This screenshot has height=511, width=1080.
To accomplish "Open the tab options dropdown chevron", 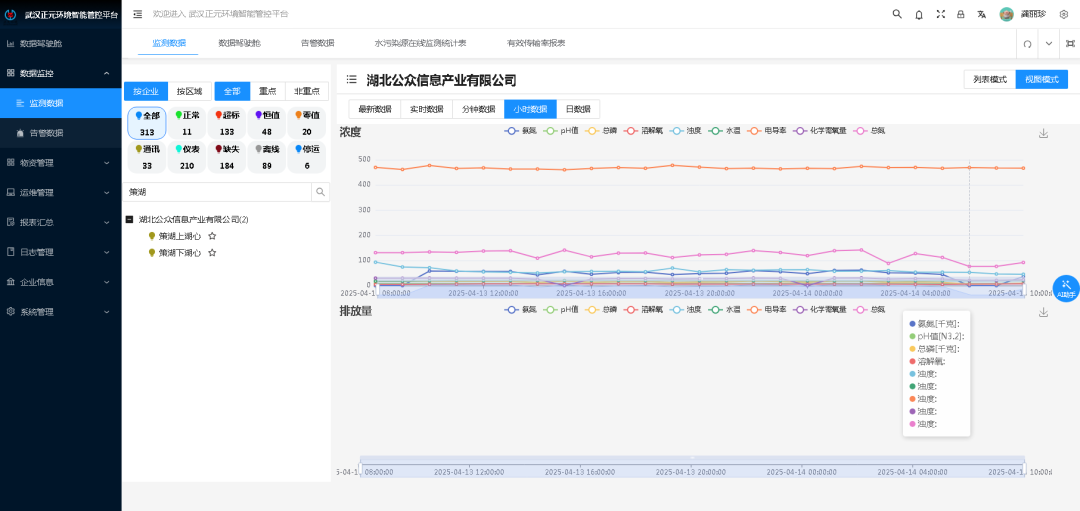I will 1048,44.
